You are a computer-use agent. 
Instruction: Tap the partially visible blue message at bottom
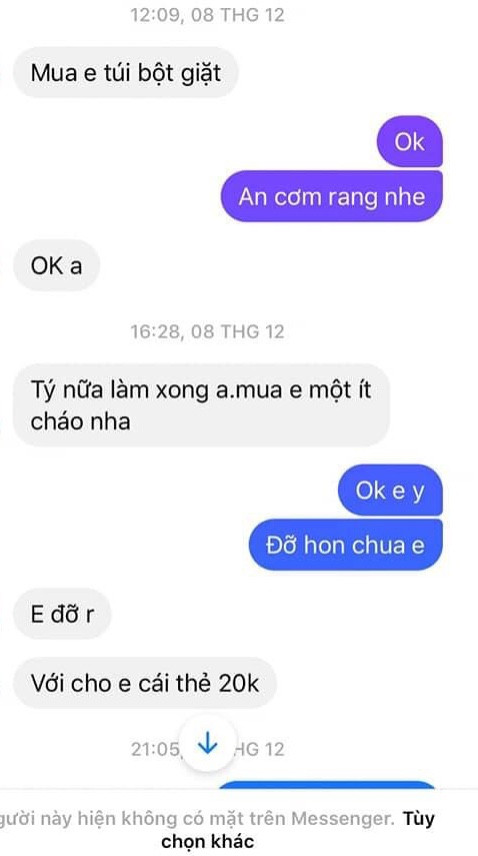coord(327,785)
